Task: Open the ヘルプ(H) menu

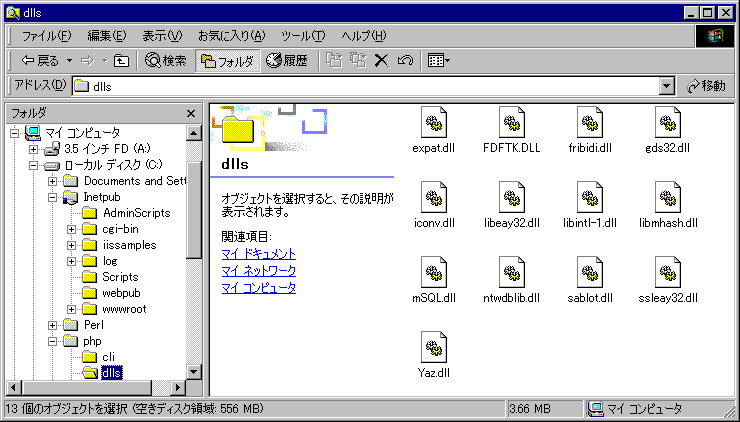Action: 363,35
